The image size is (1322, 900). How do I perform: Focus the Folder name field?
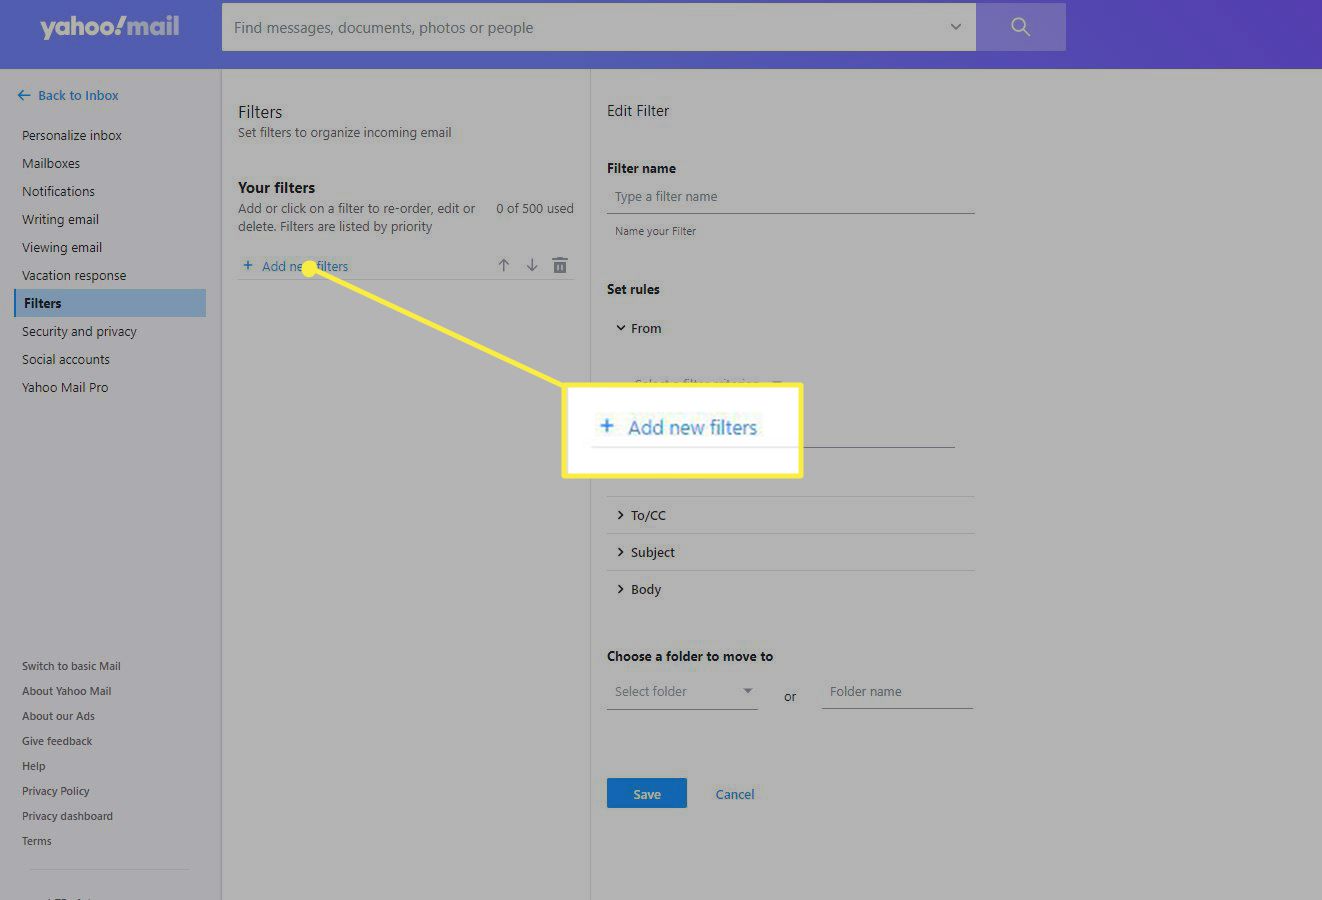click(x=897, y=691)
